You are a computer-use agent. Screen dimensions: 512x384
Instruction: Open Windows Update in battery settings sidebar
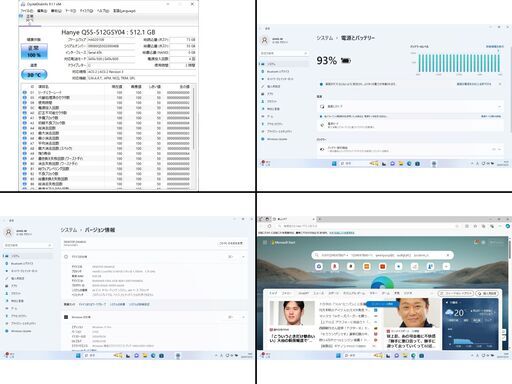pos(274,139)
